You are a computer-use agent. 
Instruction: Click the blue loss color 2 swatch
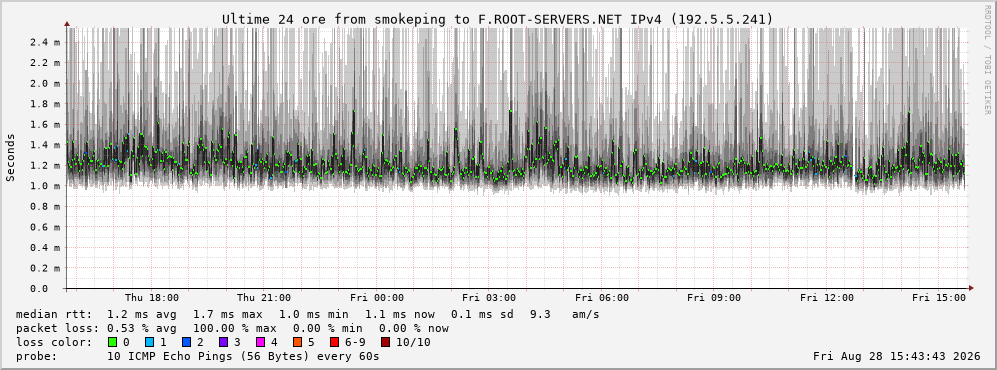point(186,342)
